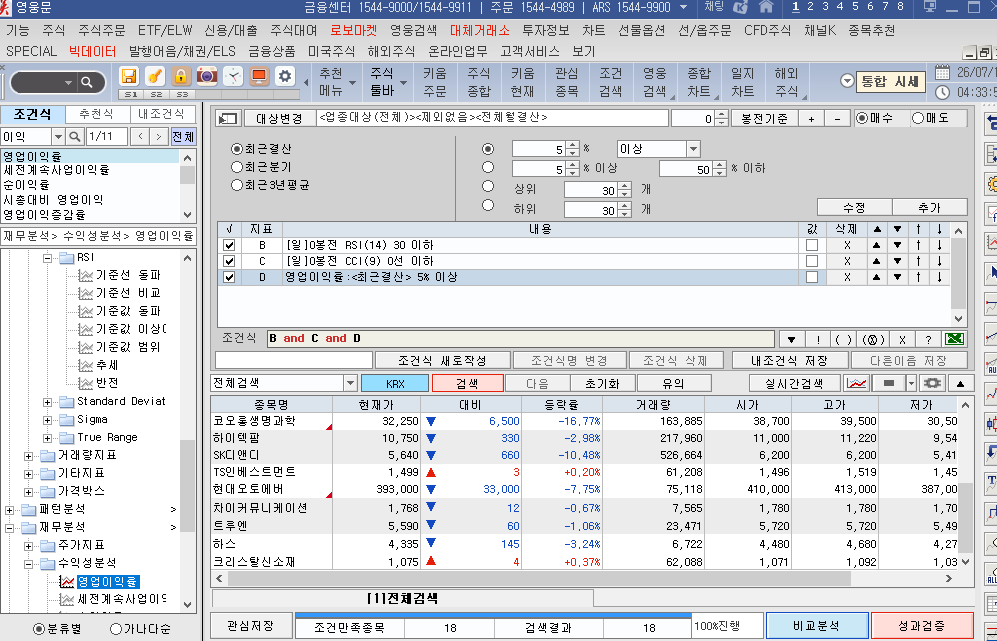Click the 성과검증 button

point(922,626)
